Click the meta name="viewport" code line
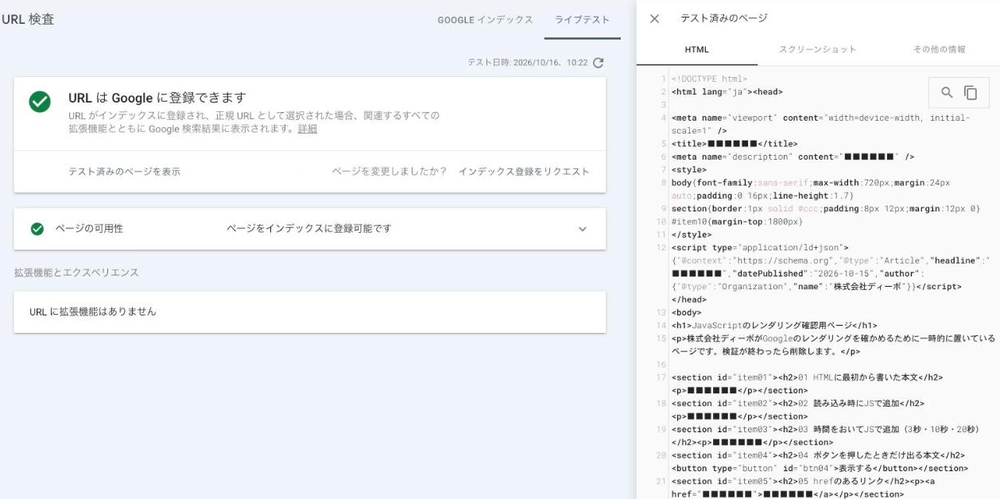The height and width of the screenshot is (499, 1000). tap(820, 124)
